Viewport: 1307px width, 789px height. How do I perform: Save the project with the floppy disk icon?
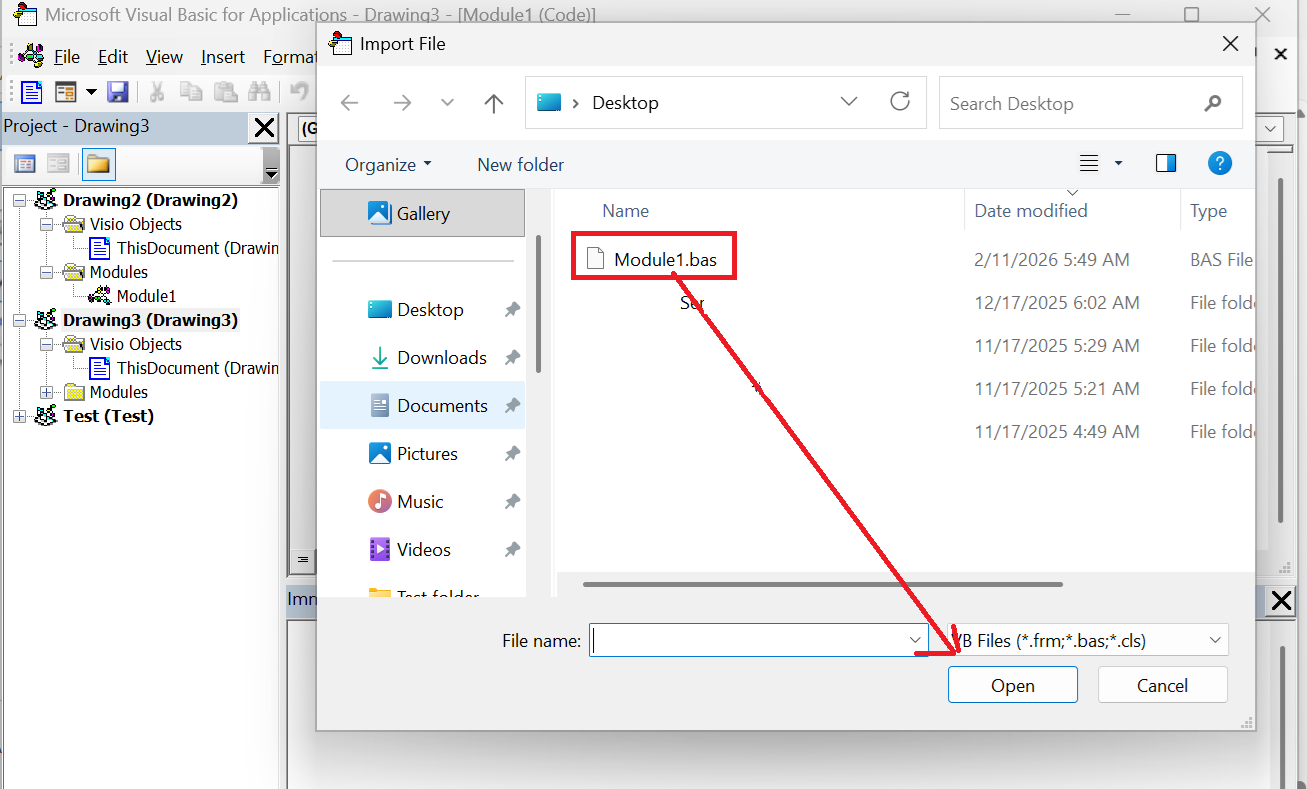118,92
